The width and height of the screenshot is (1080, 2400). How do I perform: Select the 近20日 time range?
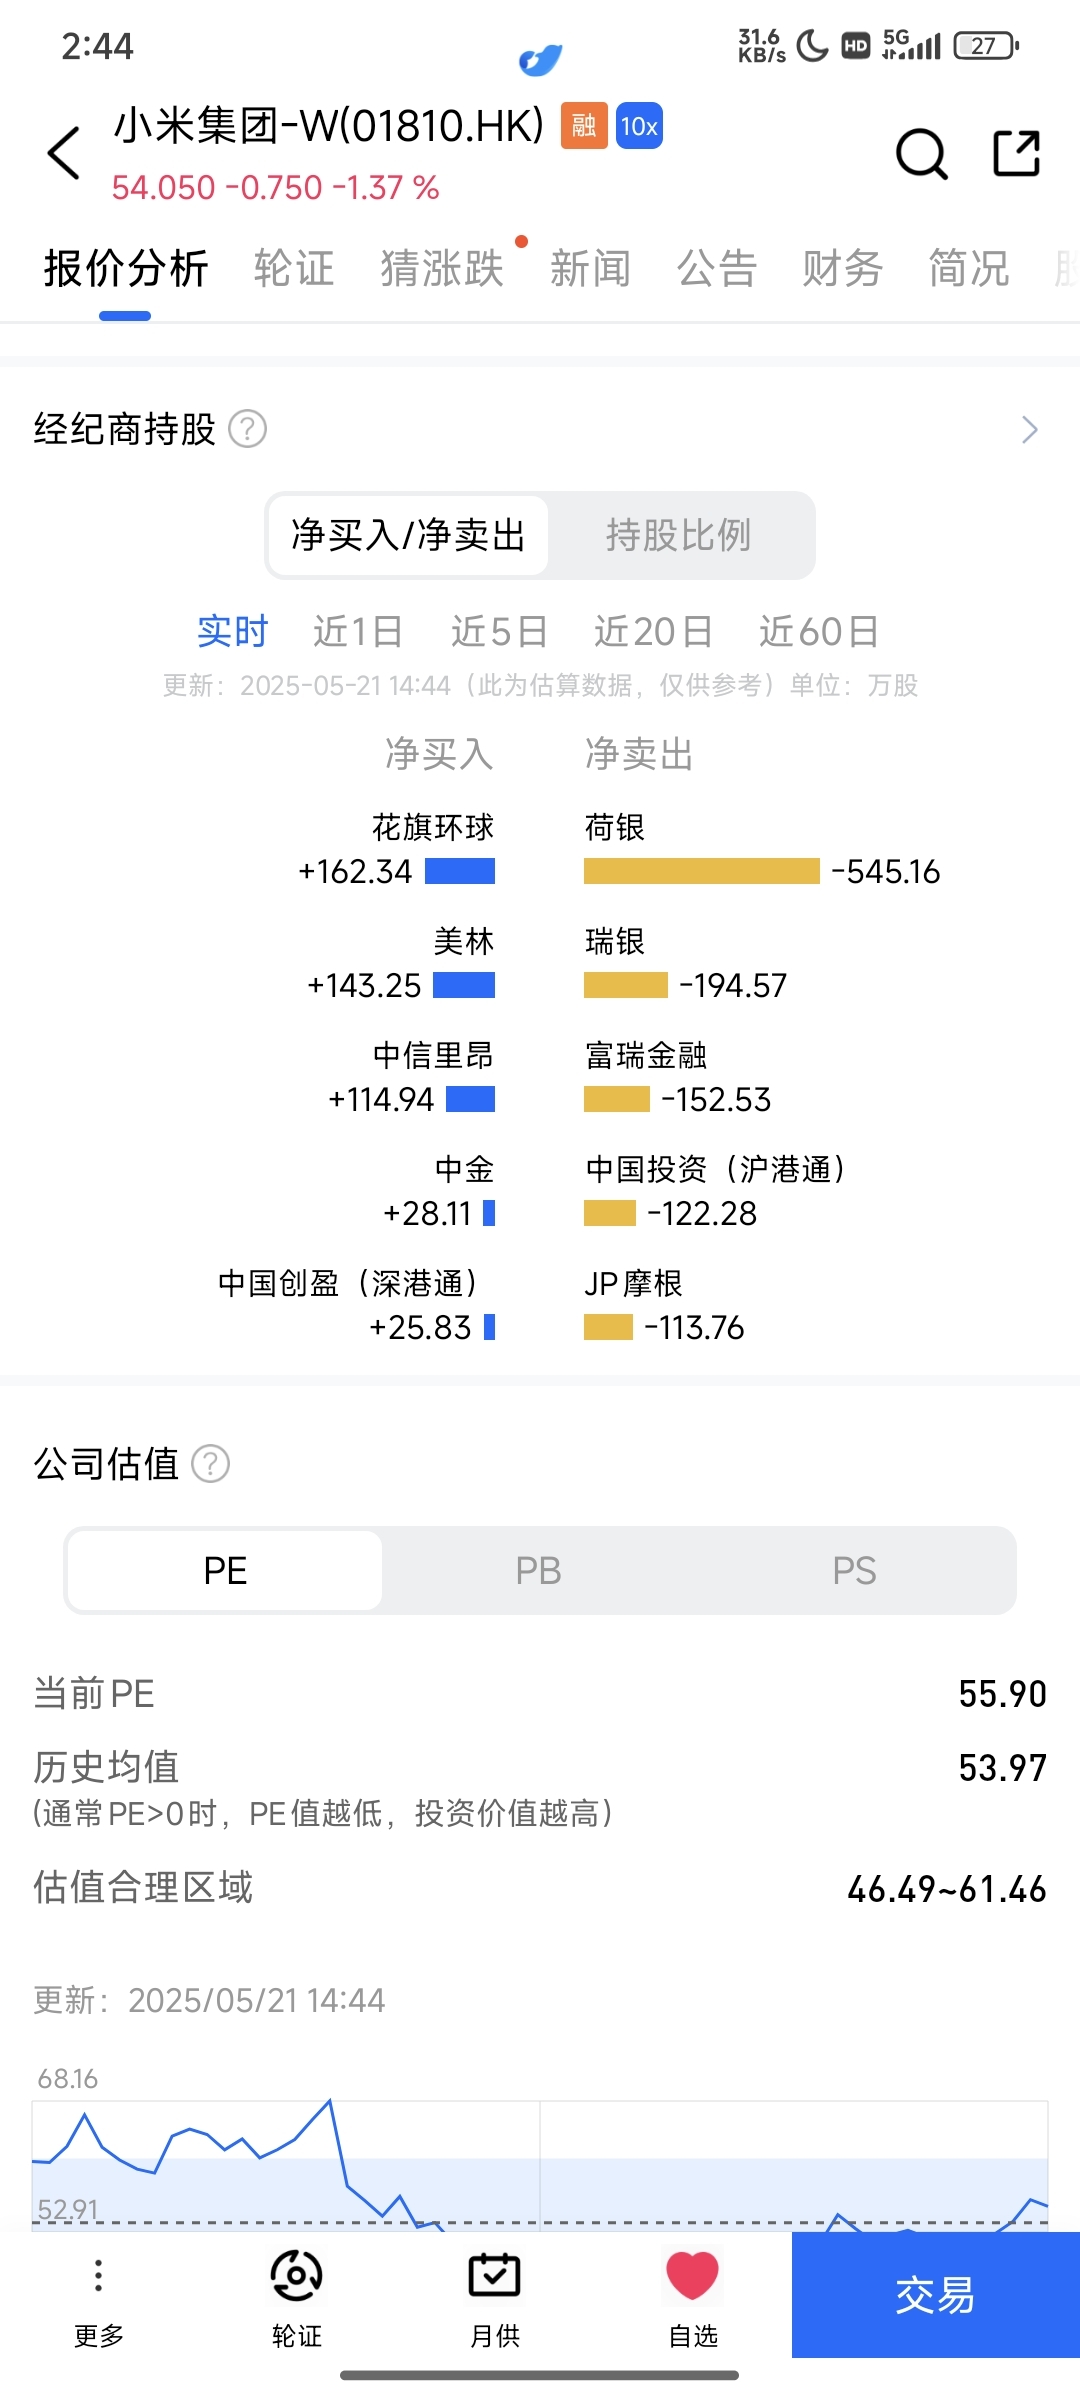pos(653,632)
